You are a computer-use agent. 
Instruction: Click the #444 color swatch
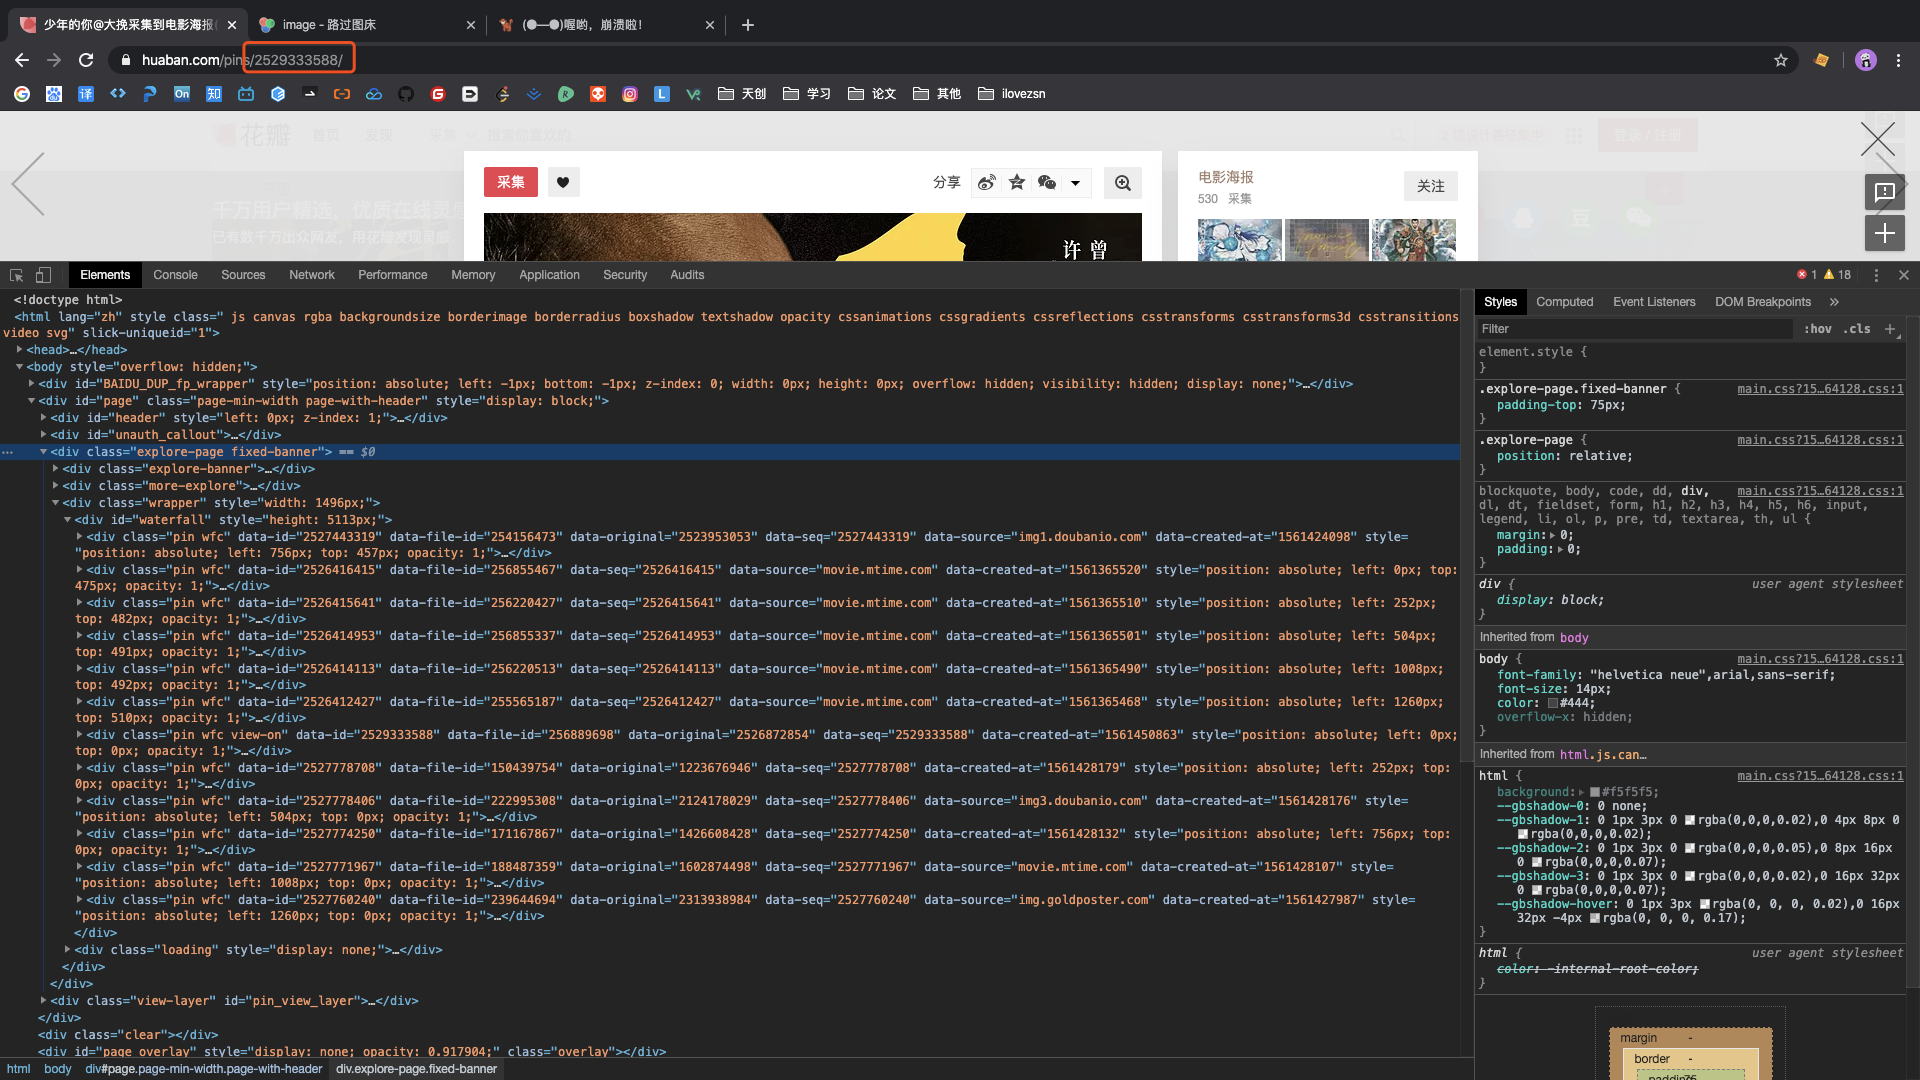tap(1553, 703)
